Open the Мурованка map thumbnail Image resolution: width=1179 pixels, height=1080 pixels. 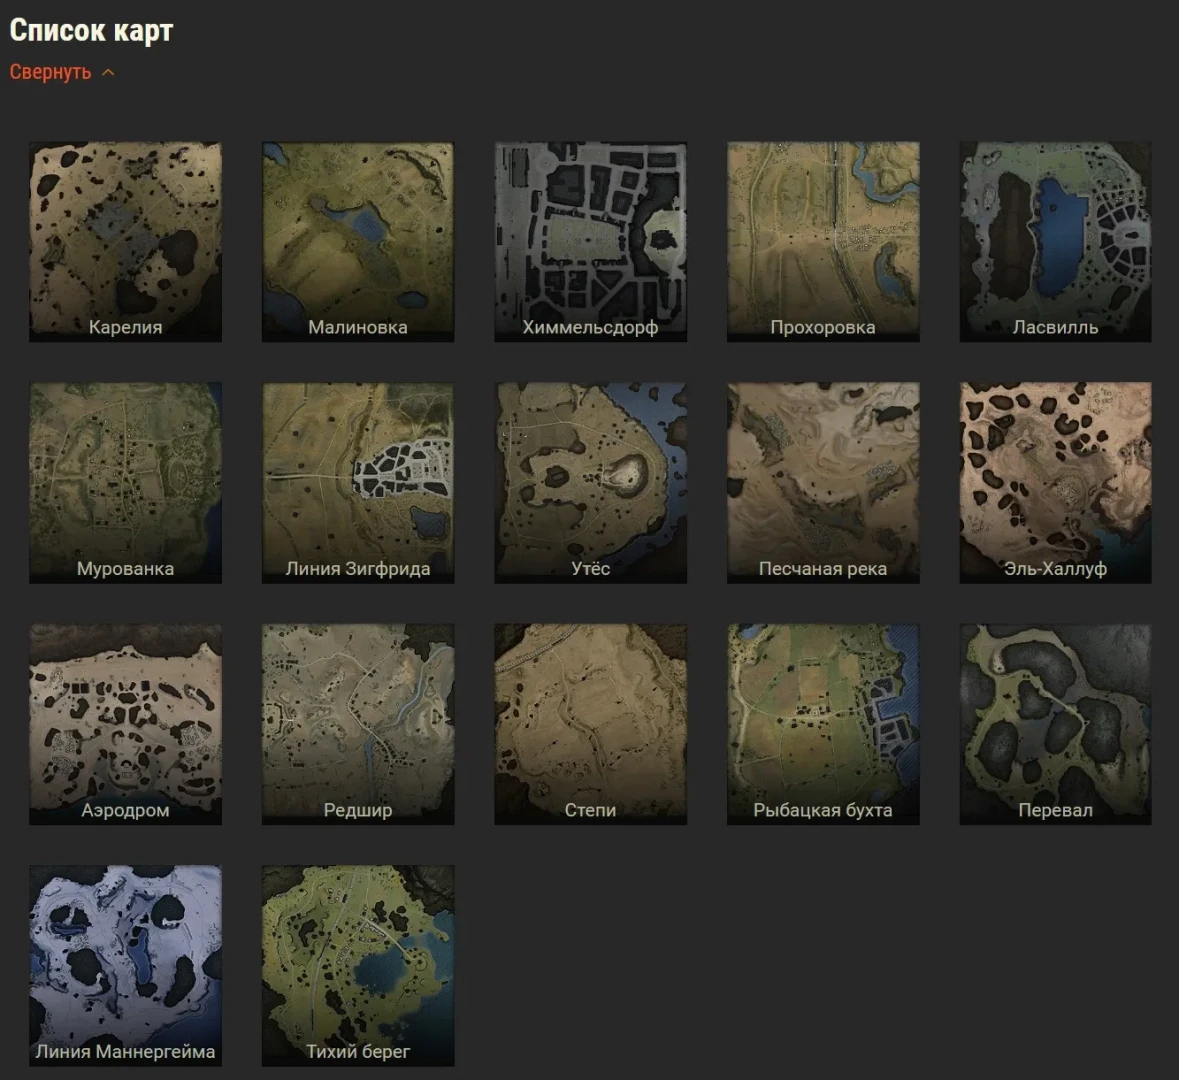[126, 483]
